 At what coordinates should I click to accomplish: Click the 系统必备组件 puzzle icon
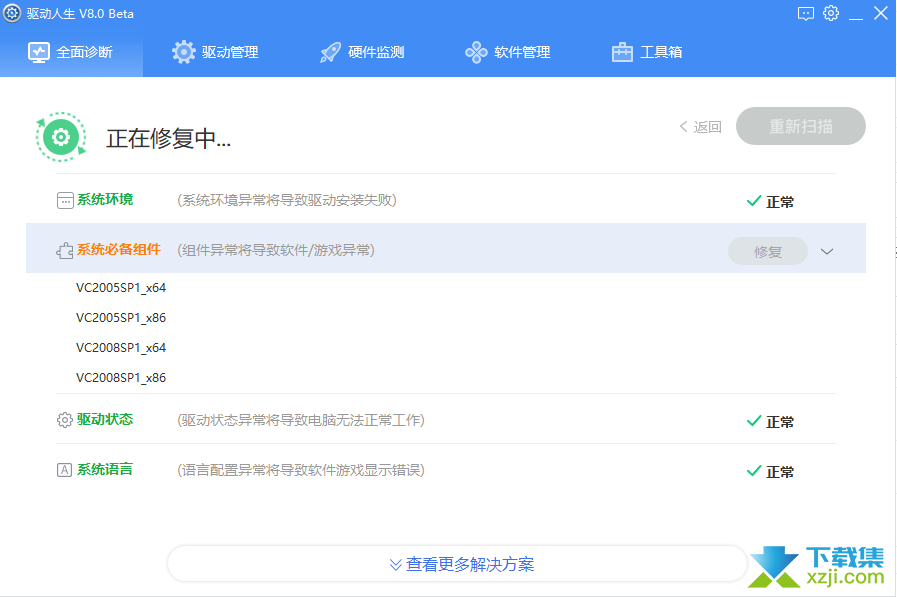pos(65,250)
